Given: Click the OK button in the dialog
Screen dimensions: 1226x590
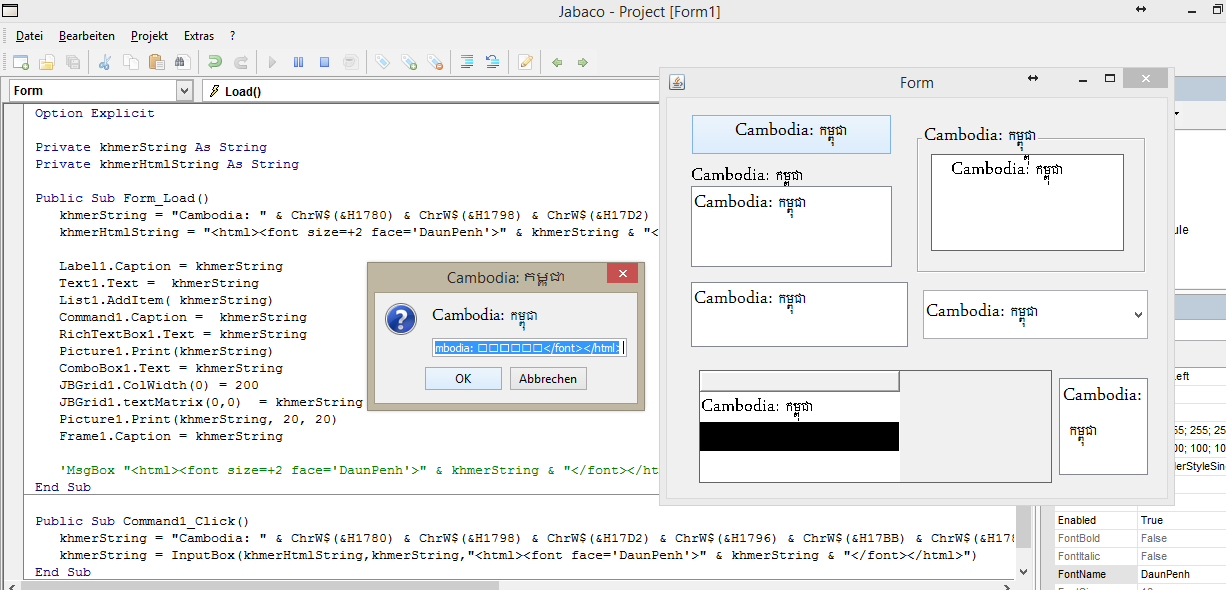Looking at the screenshot, I should 463,379.
